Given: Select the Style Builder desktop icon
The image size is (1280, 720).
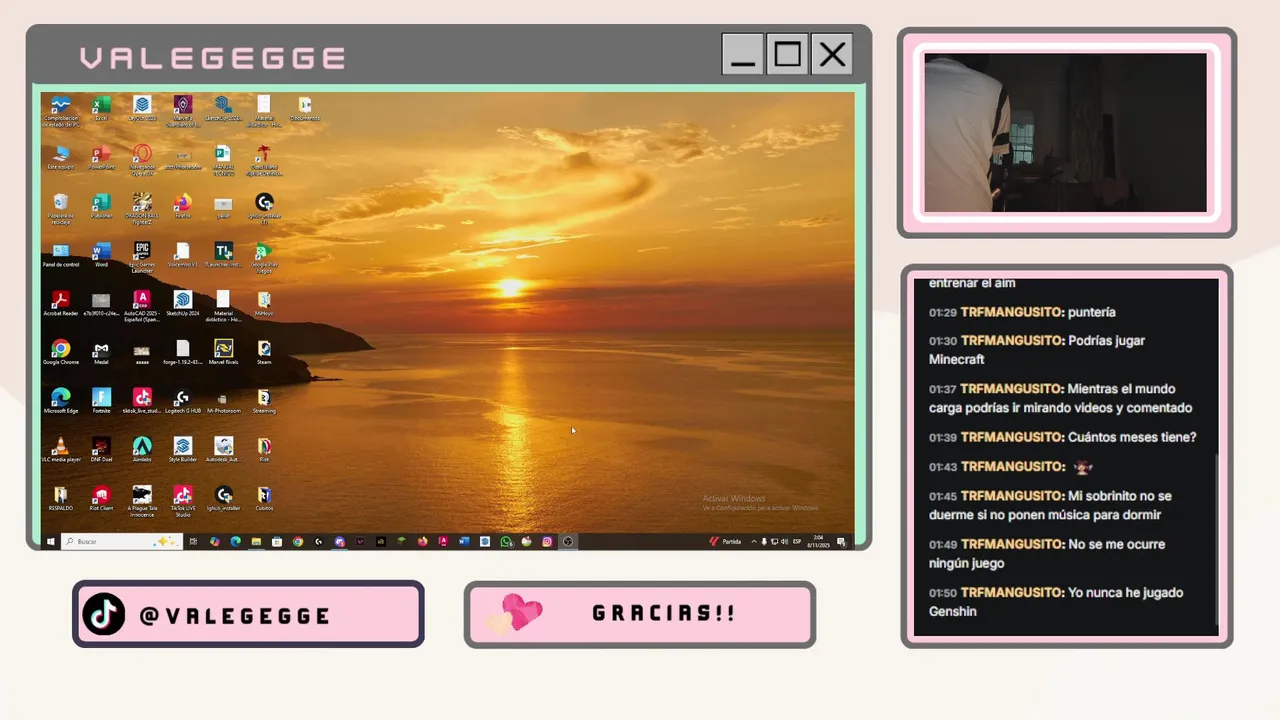Looking at the screenshot, I should coord(182,449).
